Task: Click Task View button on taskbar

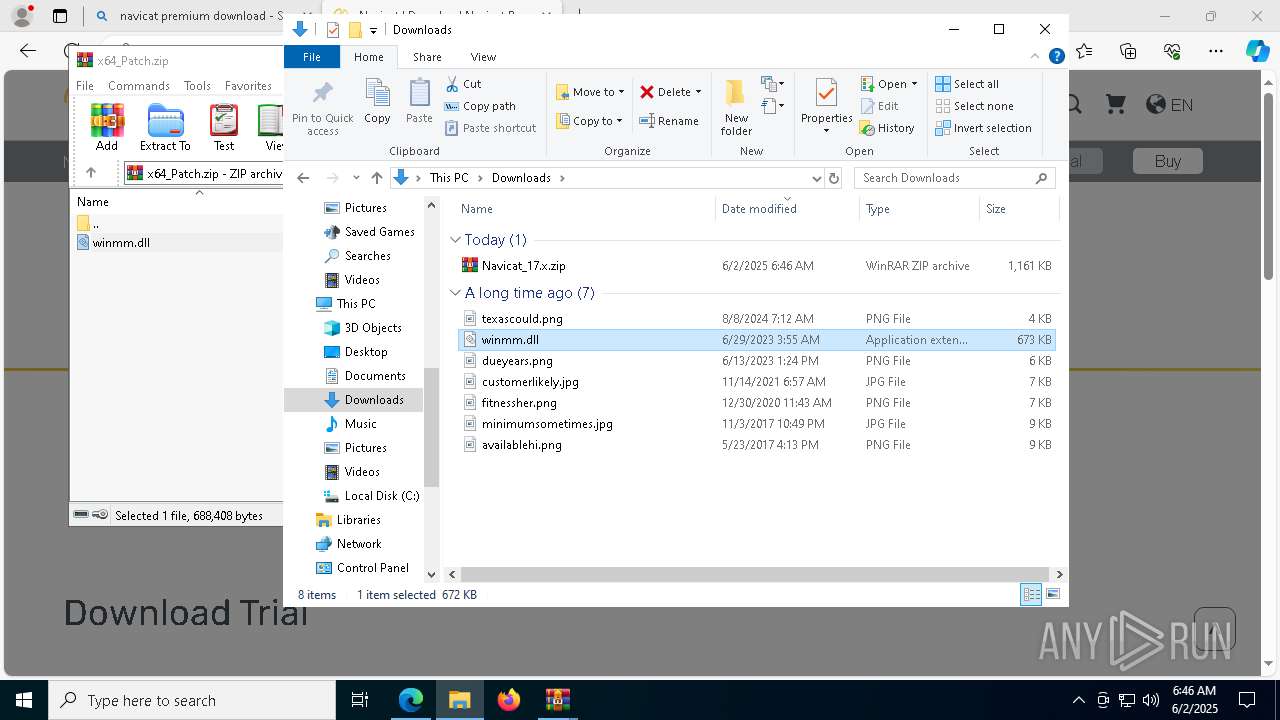Action: pos(360,700)
